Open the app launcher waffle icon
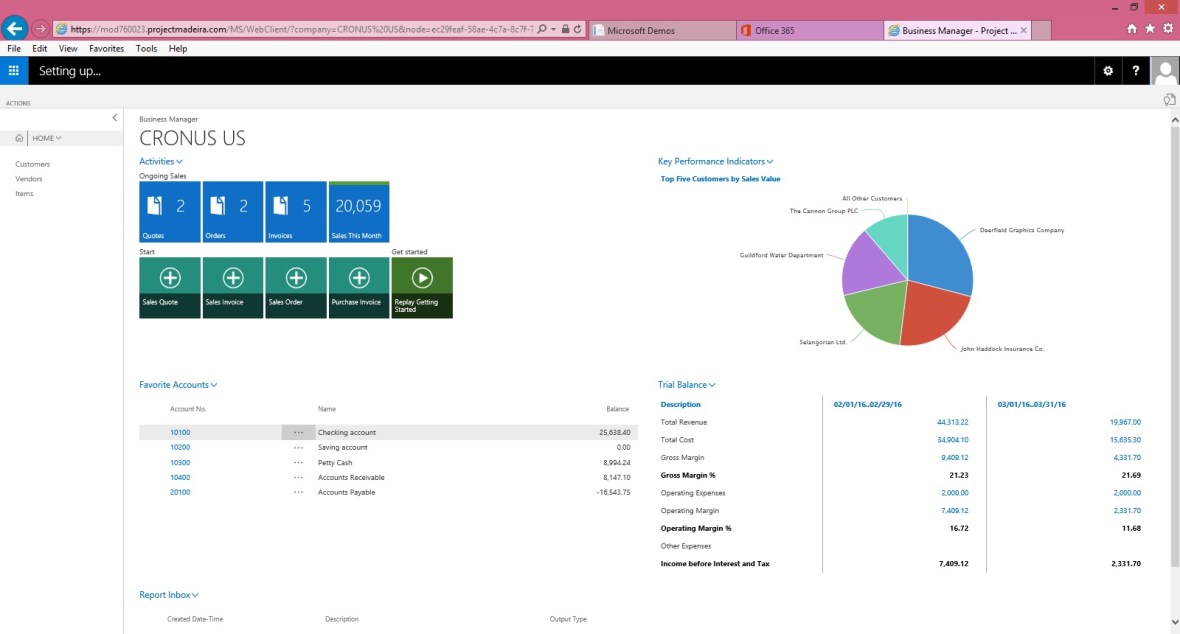Viewport: 1180px width, 634px height. click(x=13, y=71)
